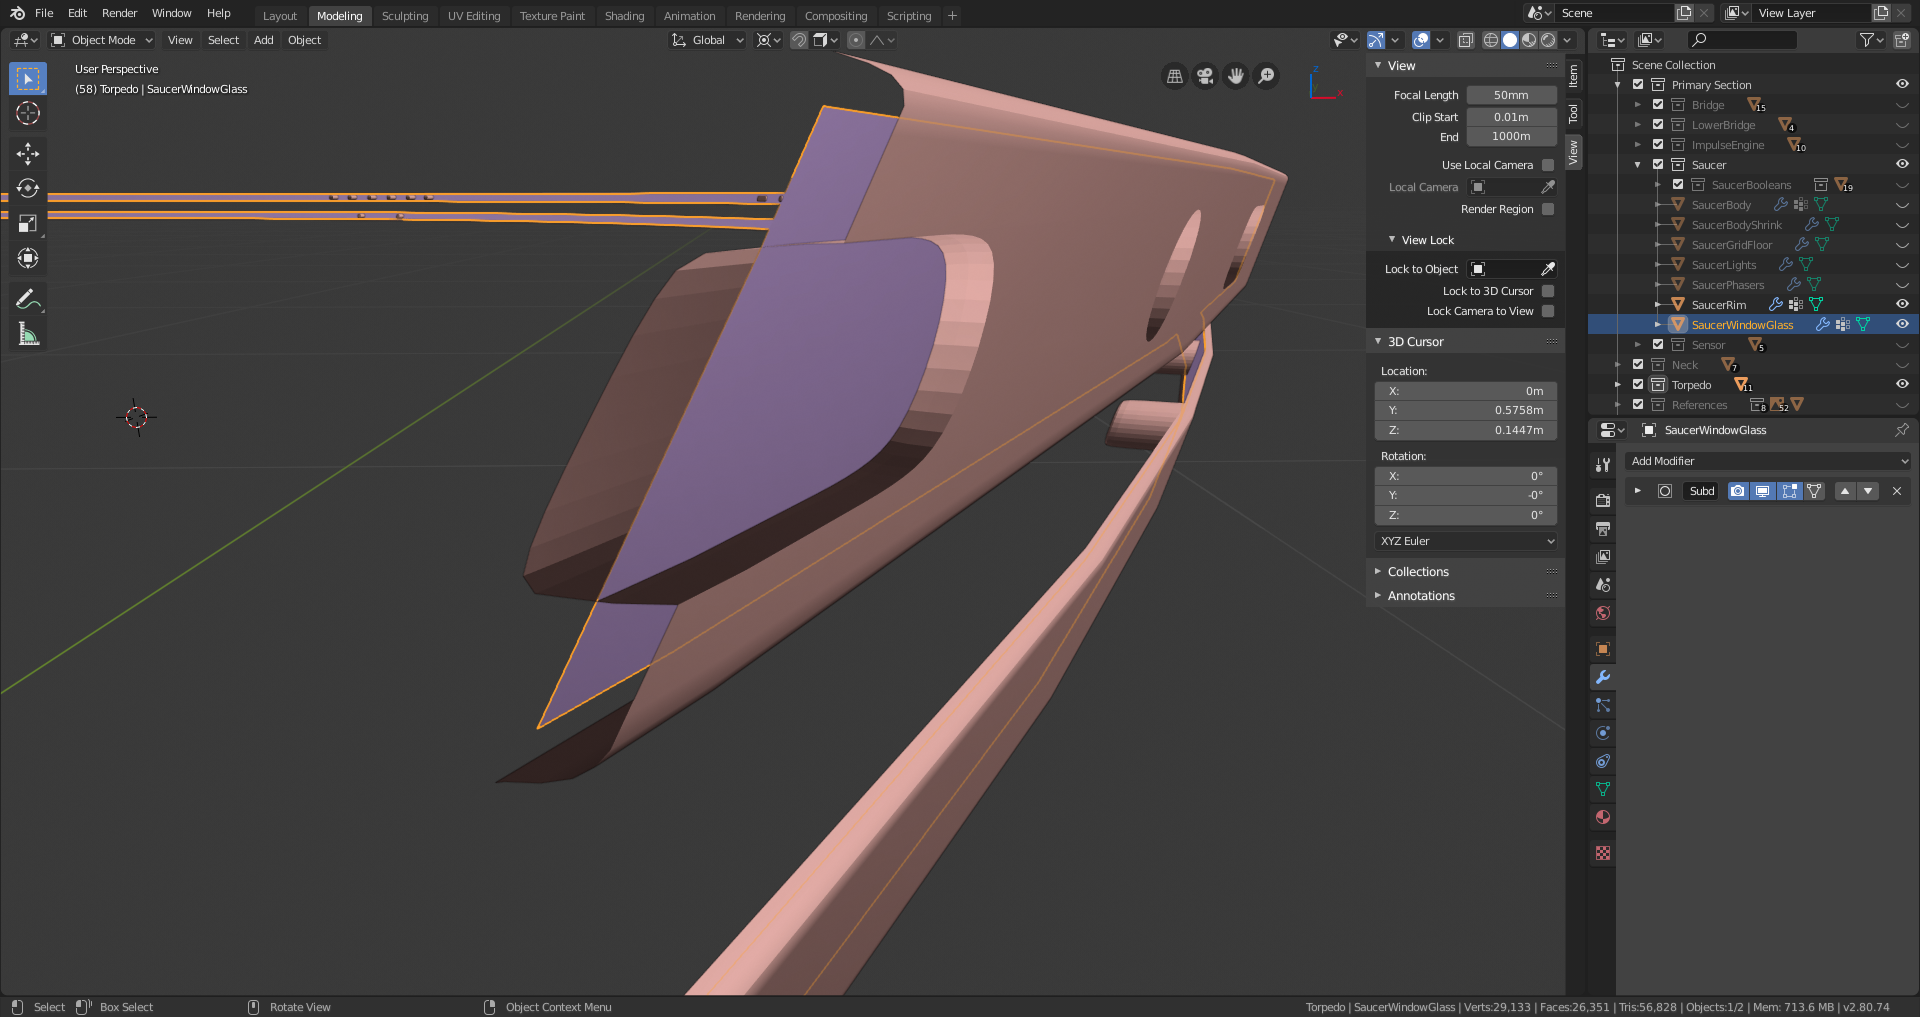Select the Move tool in toolbar
Image resolution: width=1920 pixels, height=1017 pixels.
click(x=28, y=153)
